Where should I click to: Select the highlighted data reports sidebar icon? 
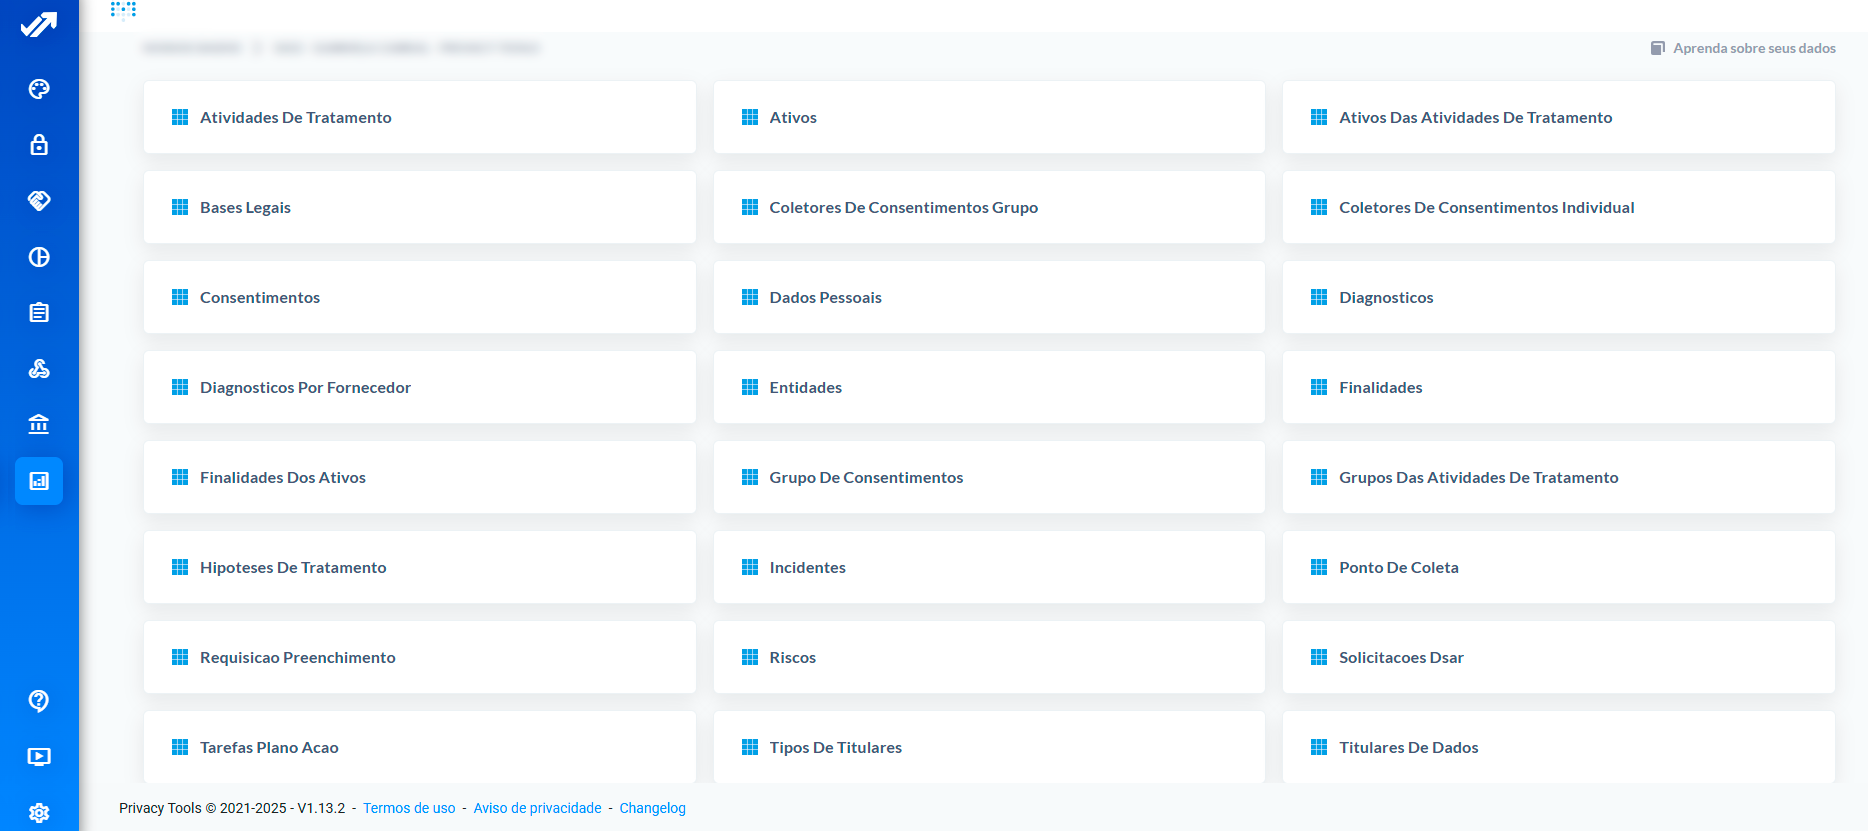[x=39, y=481]
